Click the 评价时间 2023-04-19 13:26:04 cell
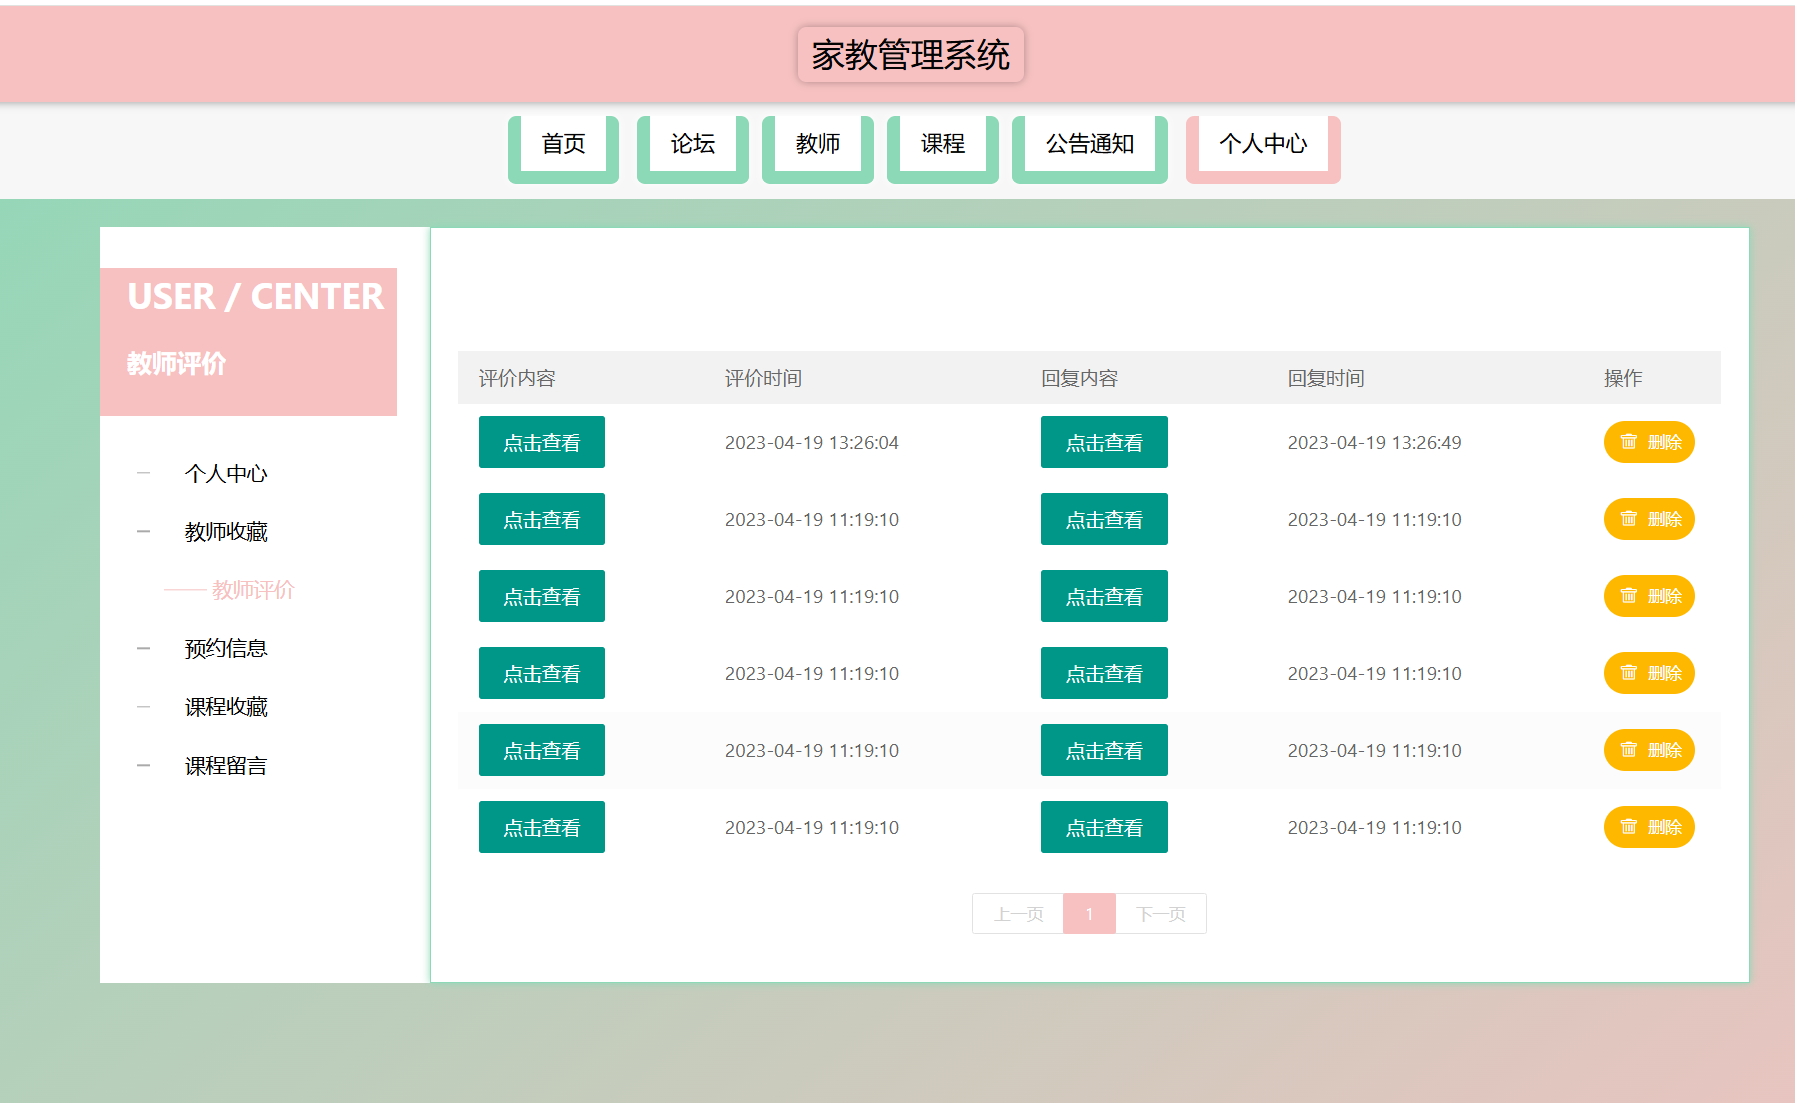 [812, 442]
